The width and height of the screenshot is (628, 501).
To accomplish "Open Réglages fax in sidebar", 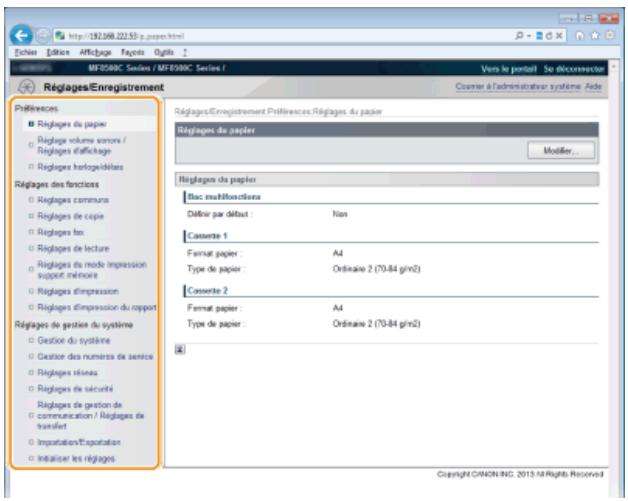I will (x=60, y=232).
